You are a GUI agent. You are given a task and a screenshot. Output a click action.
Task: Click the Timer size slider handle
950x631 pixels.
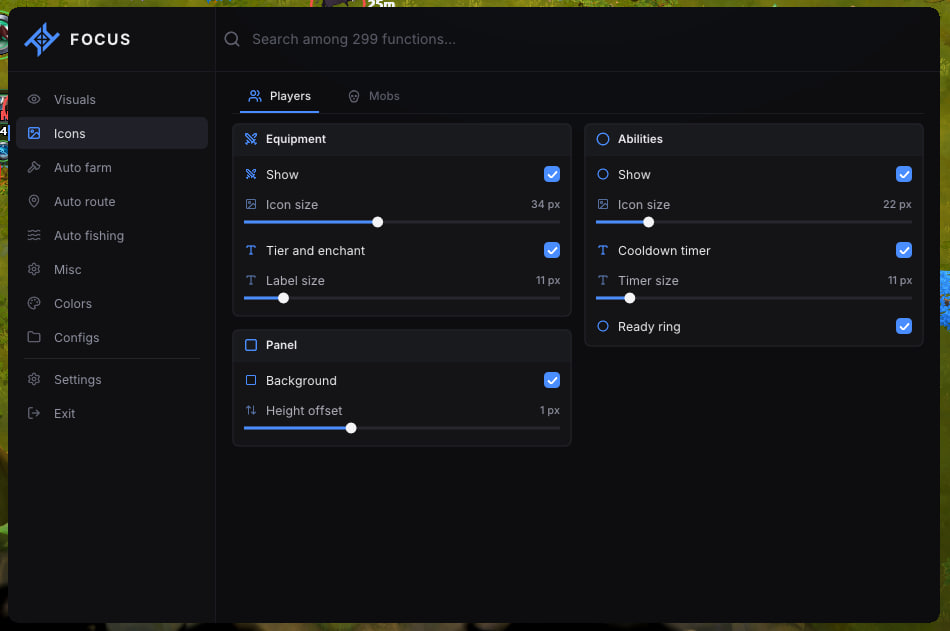click(629, 298)
